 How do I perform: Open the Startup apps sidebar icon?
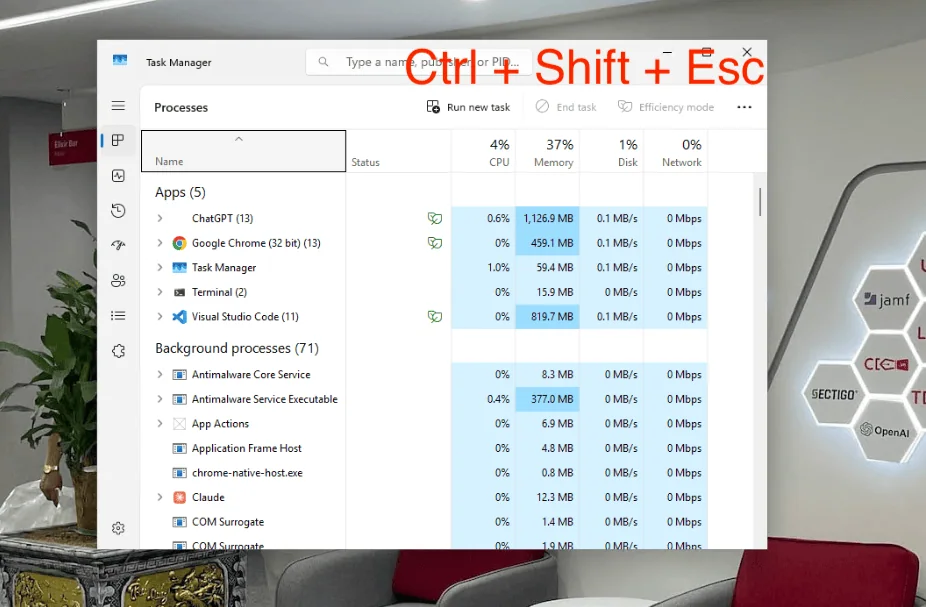(x=118, y=245)
